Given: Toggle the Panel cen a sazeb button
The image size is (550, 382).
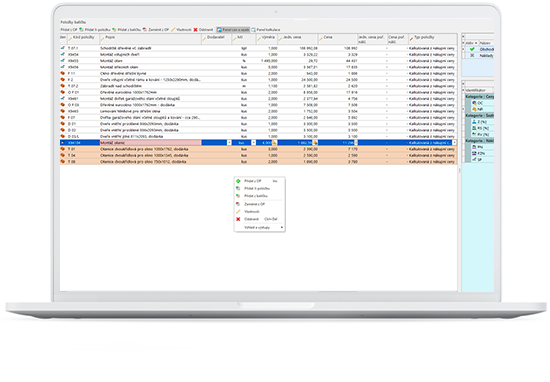Looking at the screenshot, I should [233, 30].
